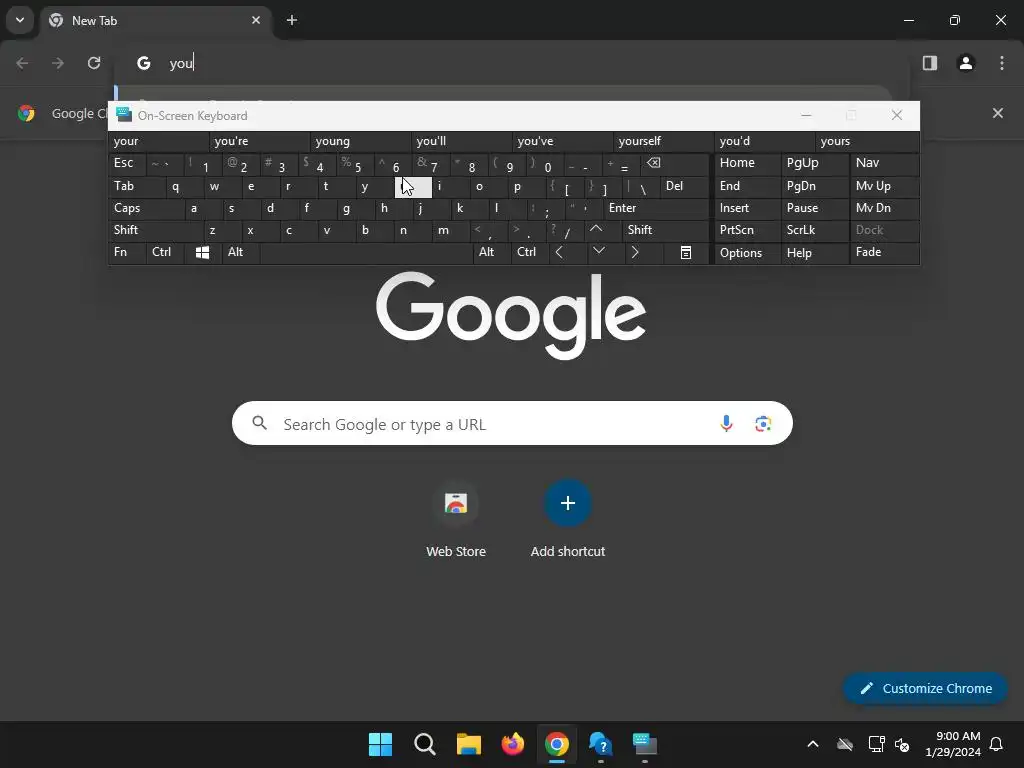Select the New Tab browser tab
Image resolution: width=1024 pixels, height=768 pixels.
(x=156, y=20)
